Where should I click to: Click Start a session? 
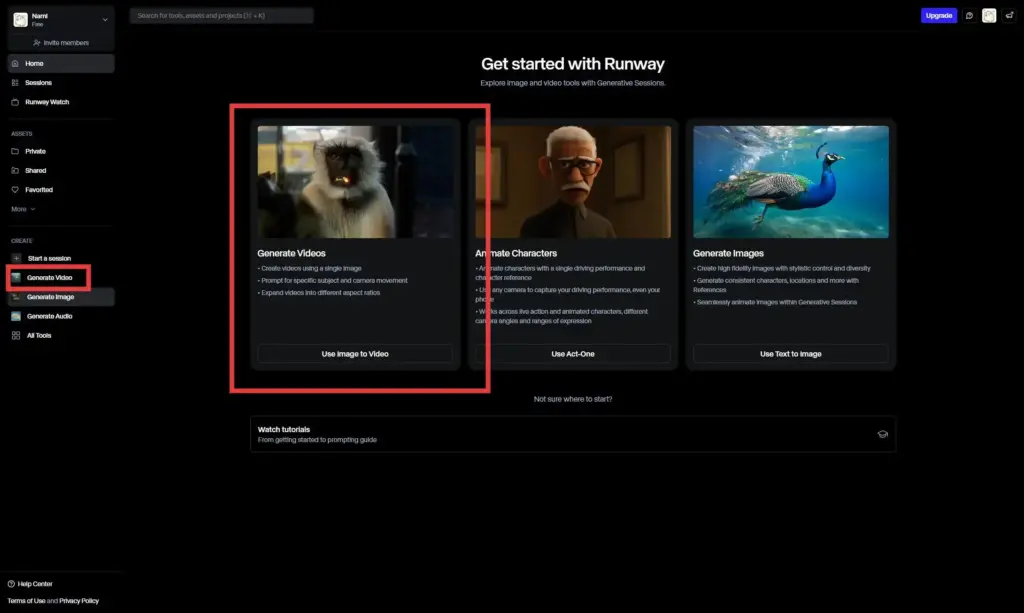[61, 259]
